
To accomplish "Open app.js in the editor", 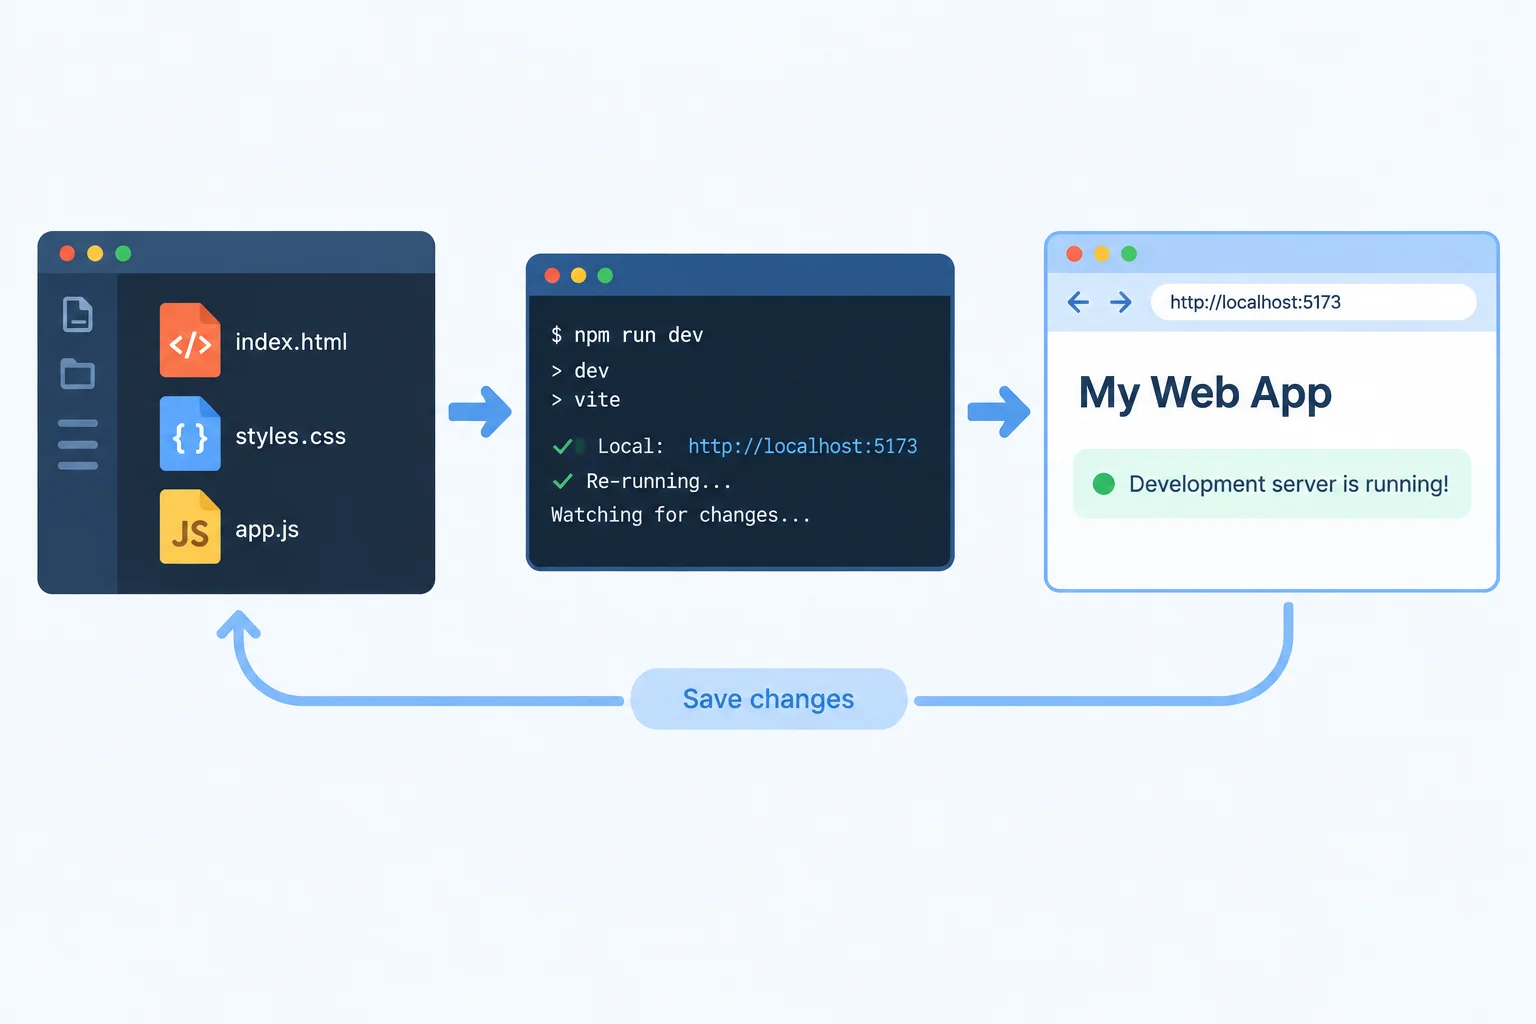I will pyautogui.click(x=267, y=530).
